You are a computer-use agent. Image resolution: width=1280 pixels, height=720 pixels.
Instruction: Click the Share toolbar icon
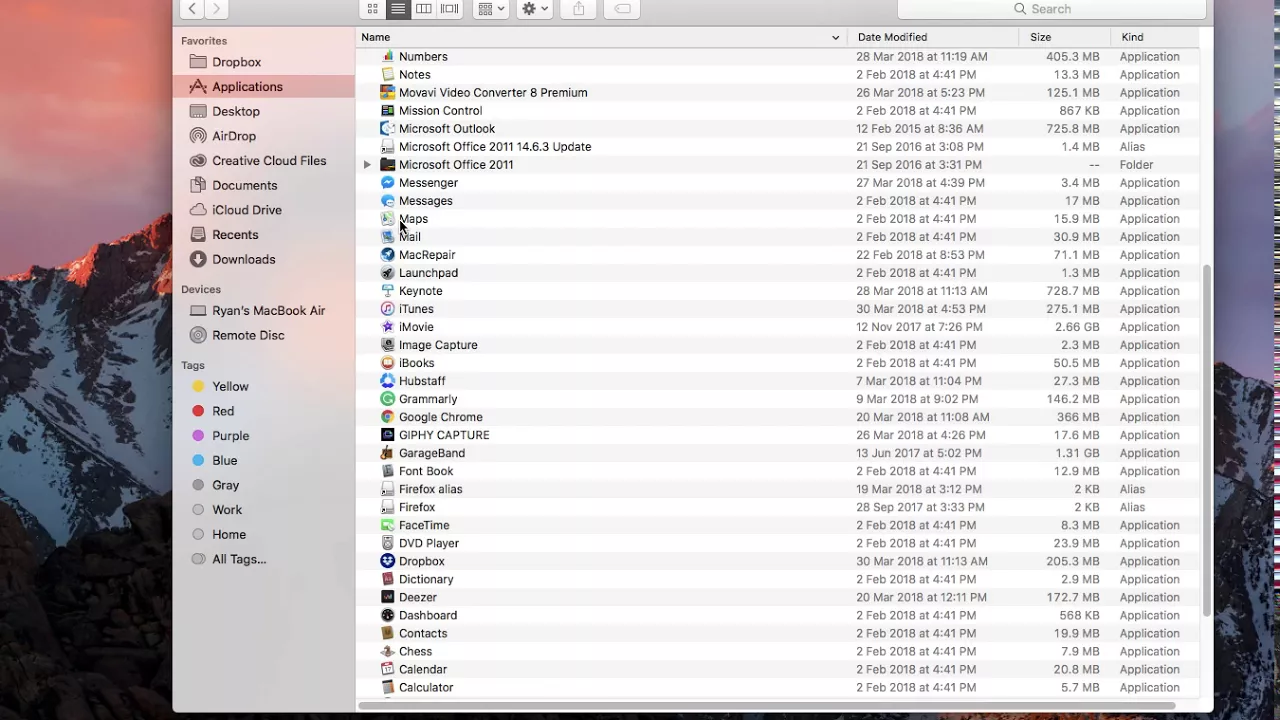(x=579, y=9)
